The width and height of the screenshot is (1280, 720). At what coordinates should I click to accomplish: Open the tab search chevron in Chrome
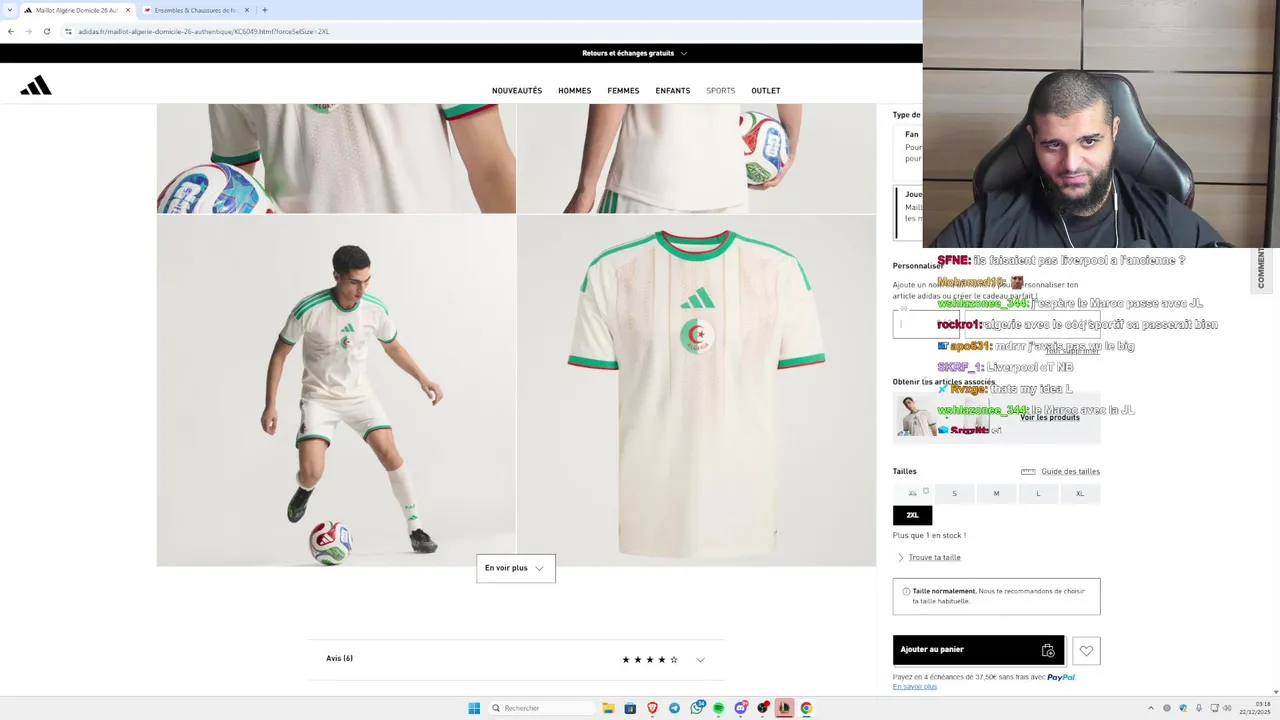(x=10, y=10)
